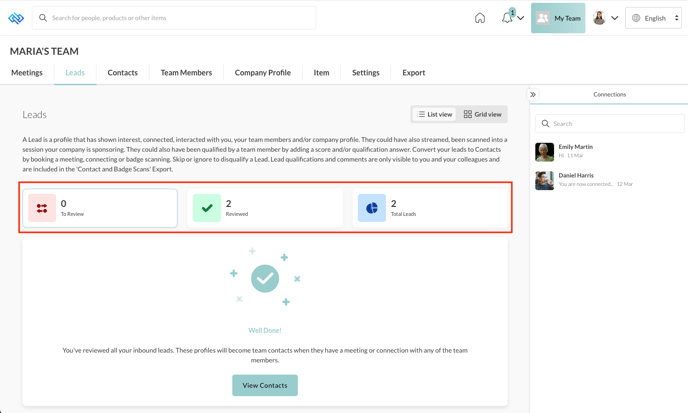Screen dimensions: 688x413
Task: Click the My Team button
Action: (x=558, y=18)
